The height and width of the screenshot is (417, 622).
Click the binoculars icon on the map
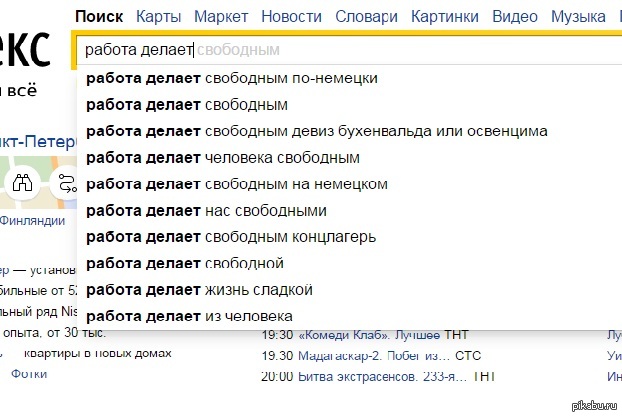click(x=22, y=182)
